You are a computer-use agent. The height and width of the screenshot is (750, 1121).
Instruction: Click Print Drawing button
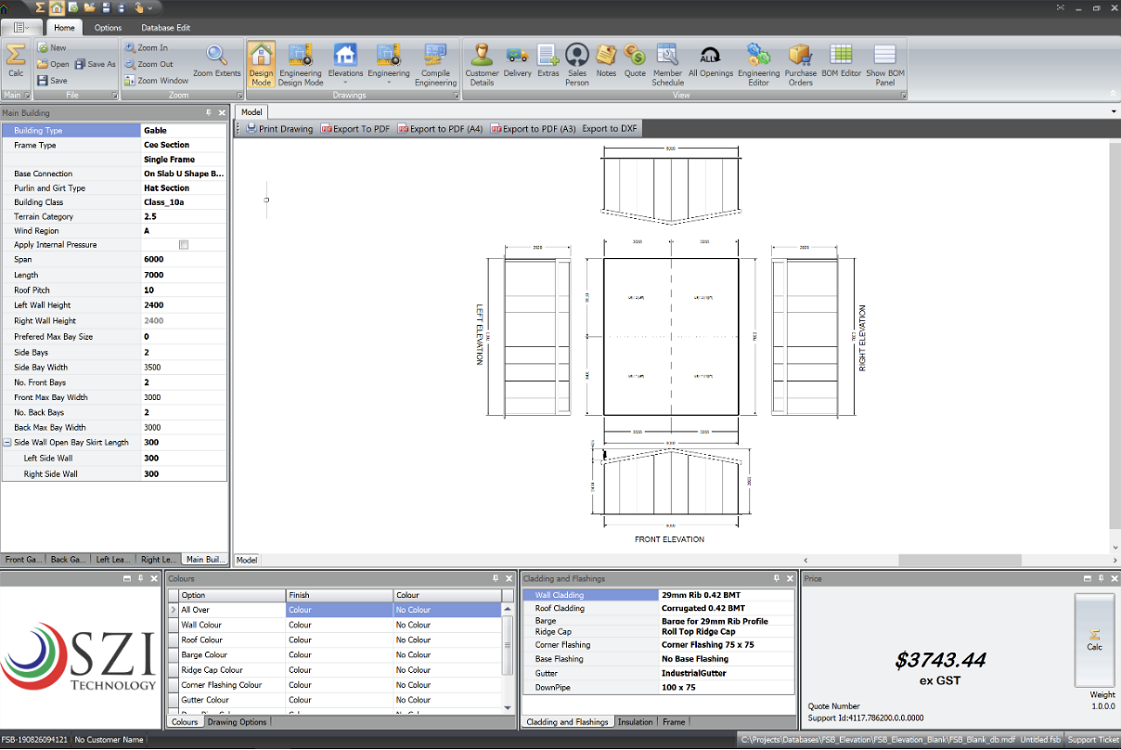(280, 129)
